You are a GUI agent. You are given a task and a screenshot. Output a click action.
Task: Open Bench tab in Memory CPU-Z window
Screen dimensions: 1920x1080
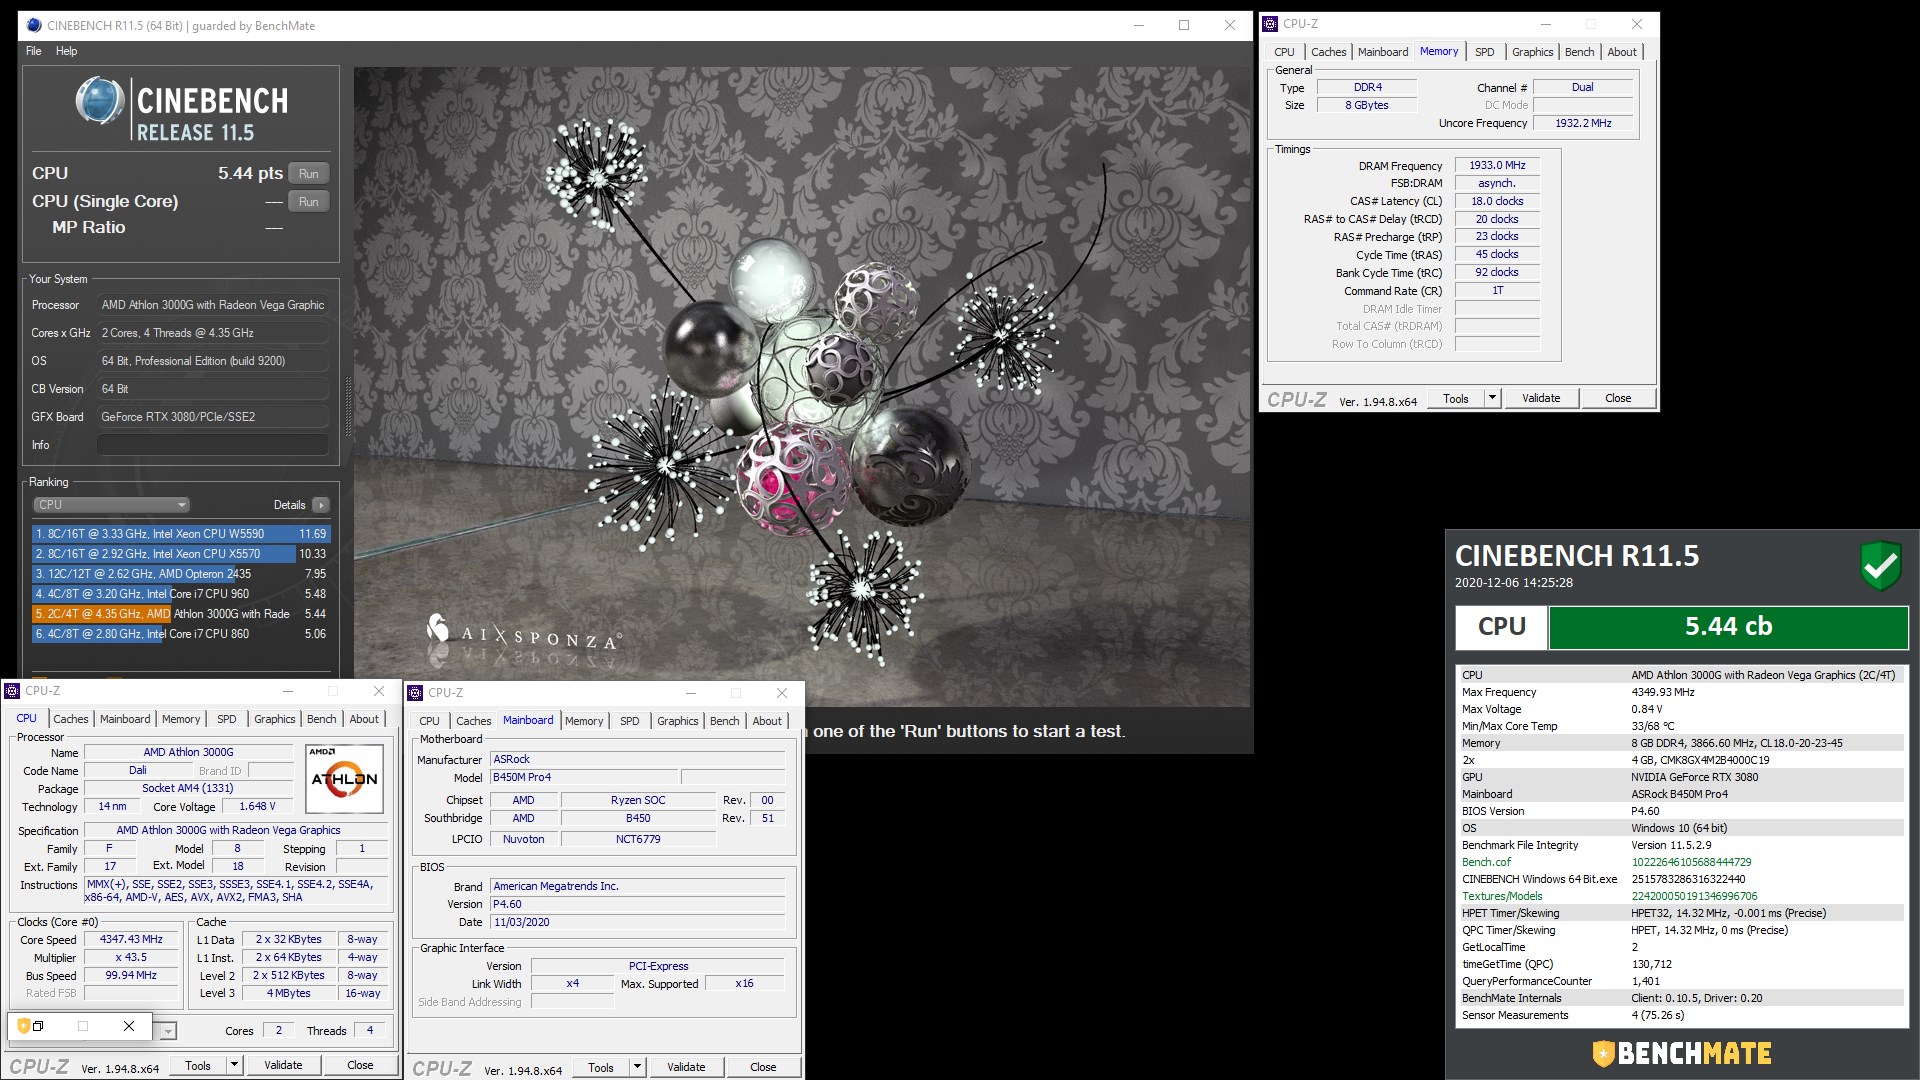[1579, 52]
